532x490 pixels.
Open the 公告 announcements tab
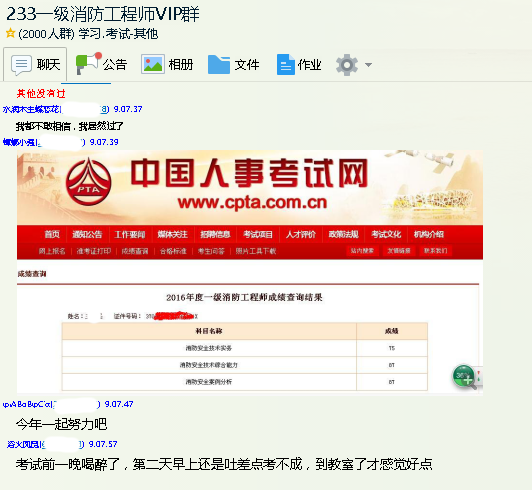point(101,64)
